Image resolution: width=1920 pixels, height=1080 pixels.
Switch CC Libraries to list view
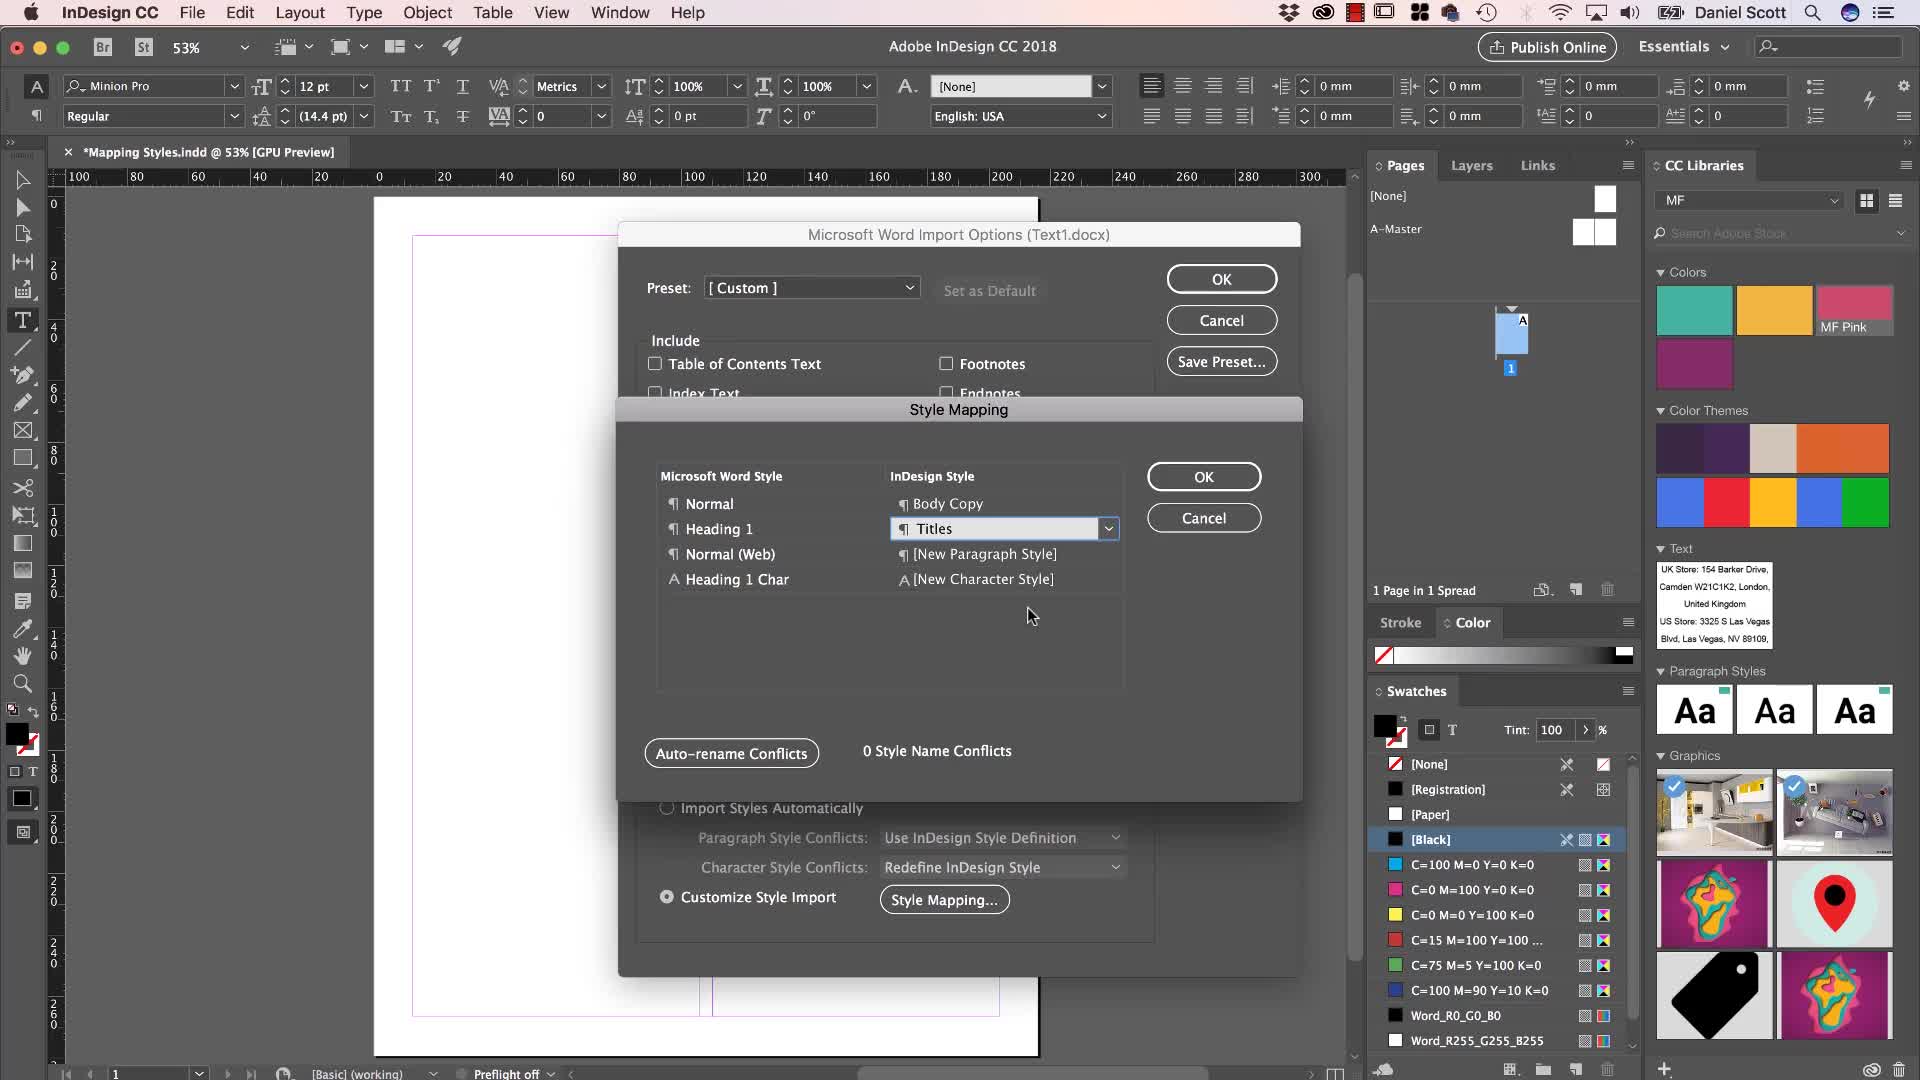pos(1895,201)
